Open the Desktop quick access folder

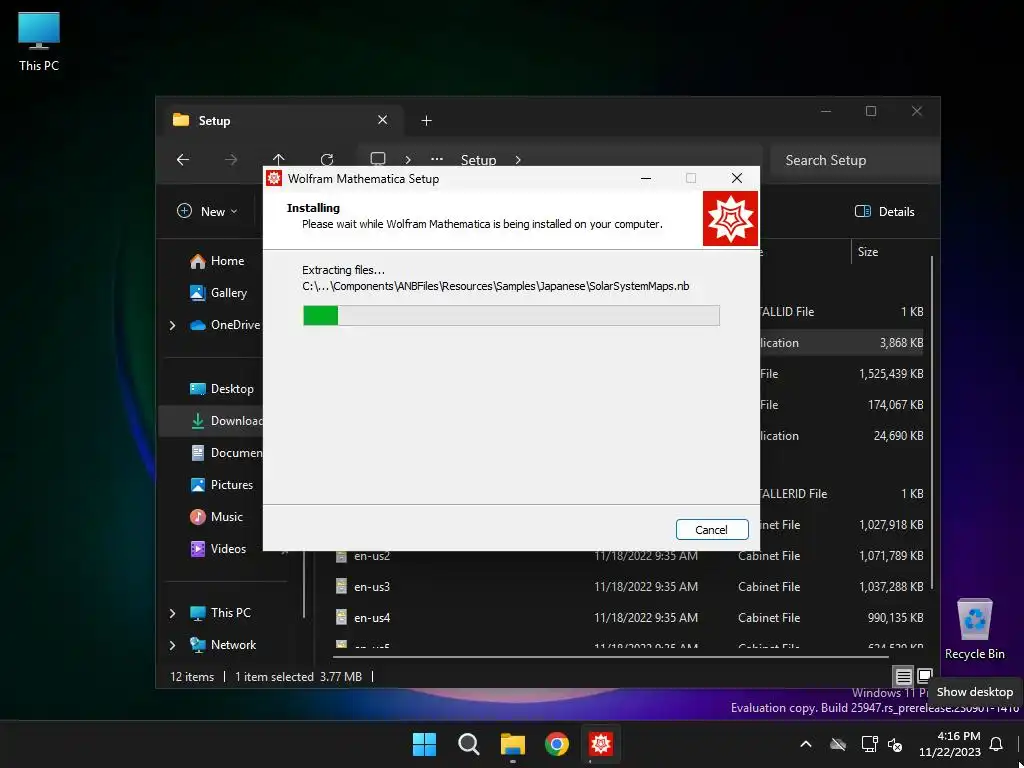[221, 389]
